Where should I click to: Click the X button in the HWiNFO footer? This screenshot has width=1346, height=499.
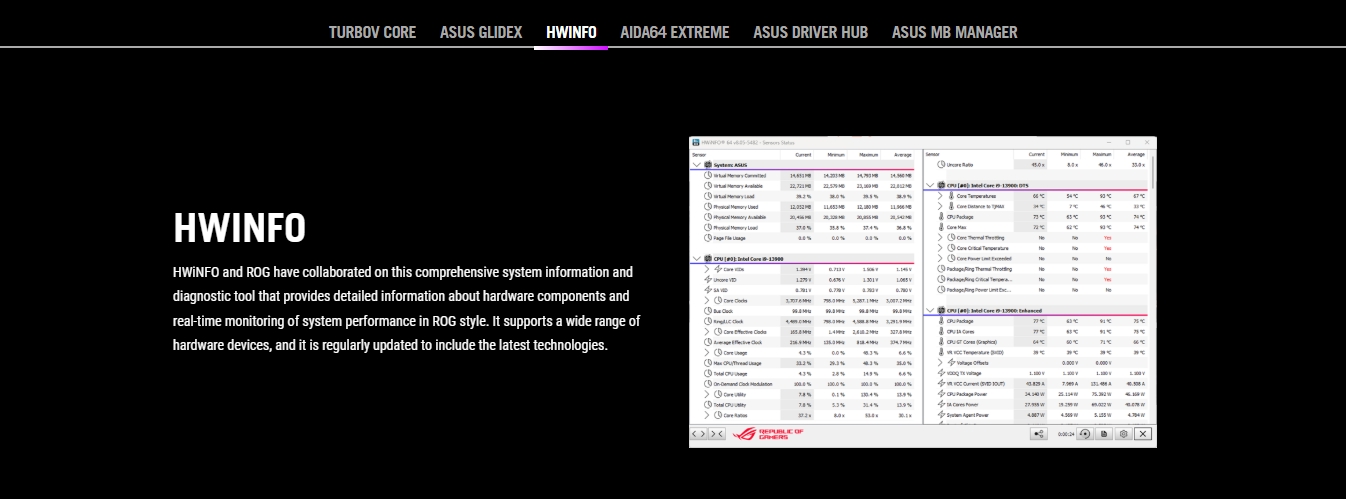point(1143,434)
